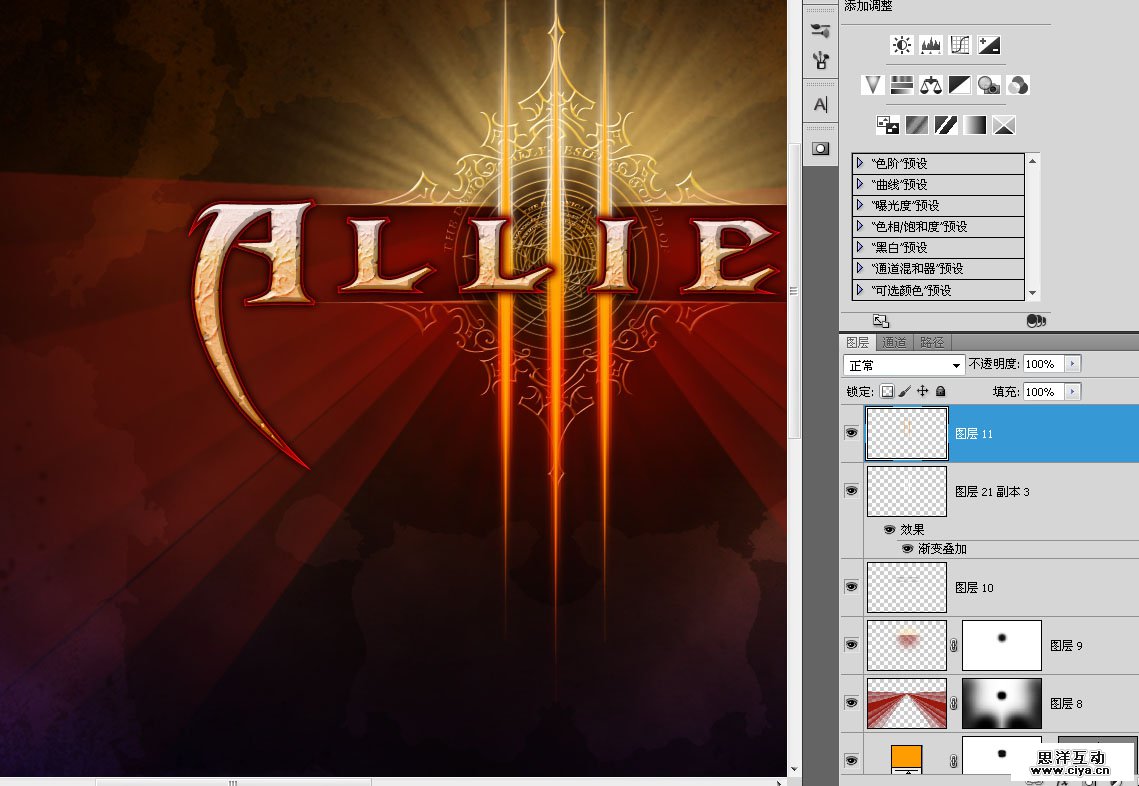Add a Photo Filter adjustment
1139x786 pixels.
click(989, 85)
